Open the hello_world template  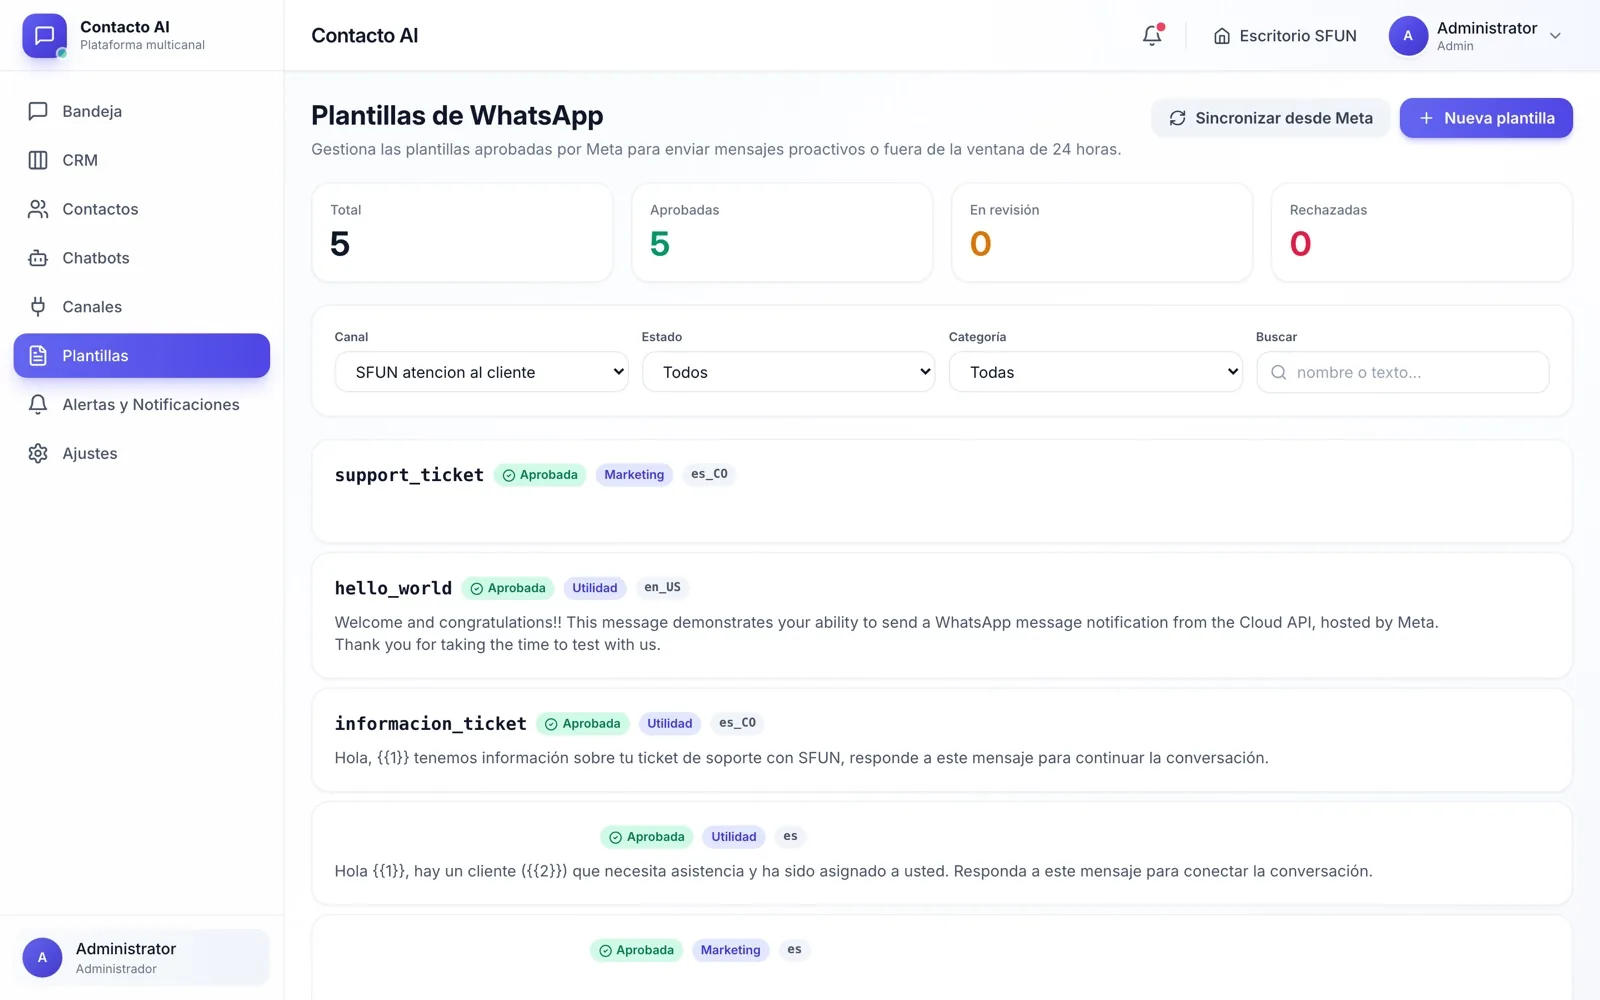pyautogui.click(x=942, y=616)
